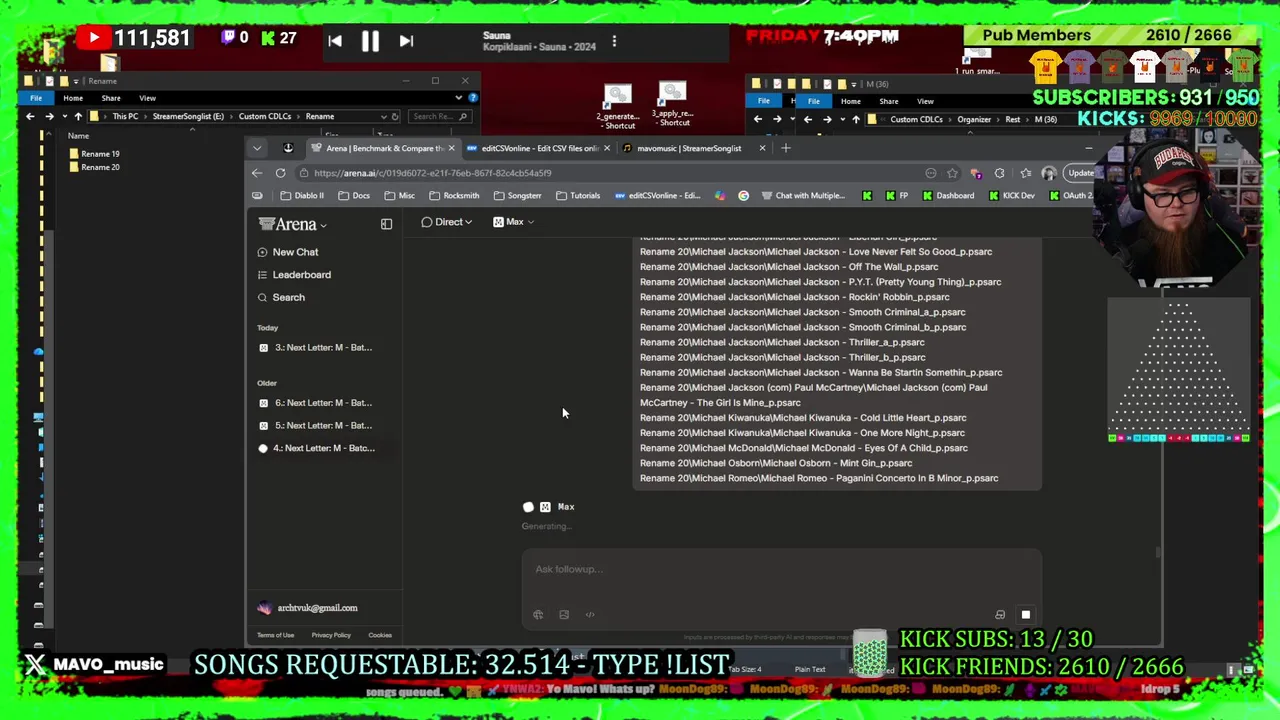This screenshot has width=1280, height=720.
Task: Open Rocksmith bookmarks folder
Action: pyautogui.click(x=454, y=196)
